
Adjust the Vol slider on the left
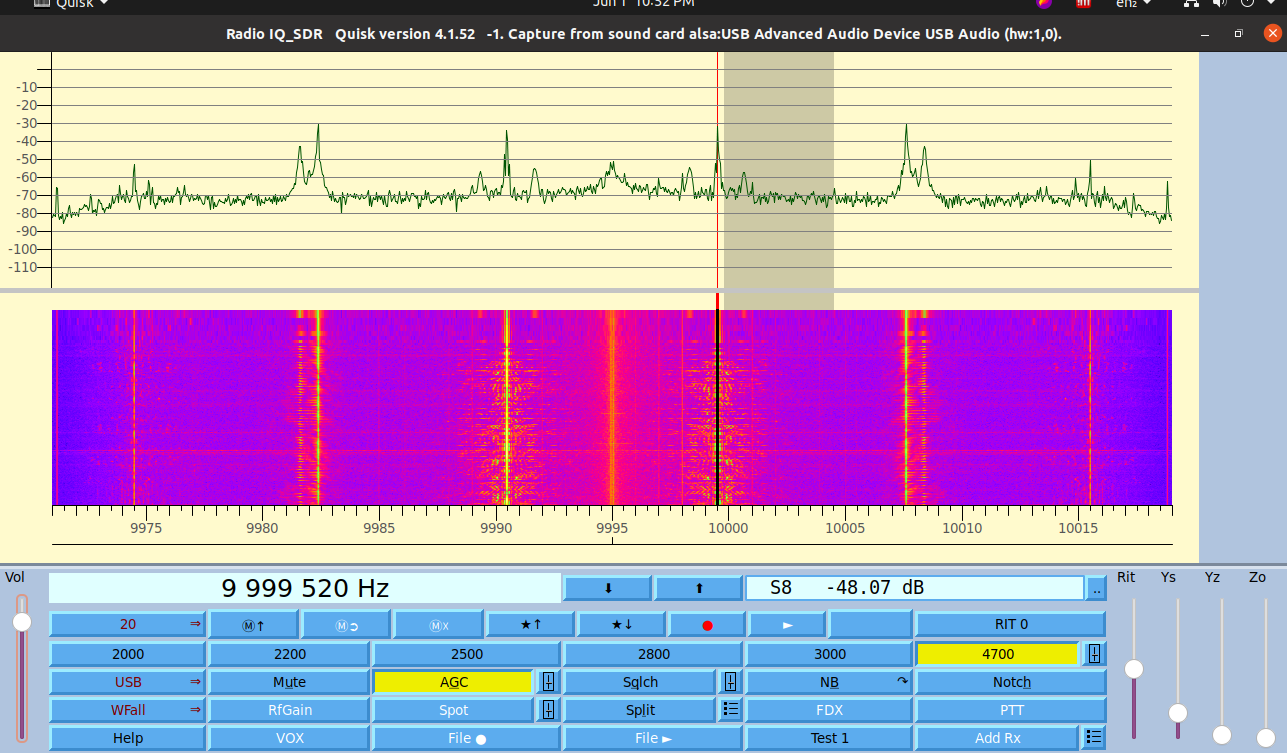click(20, 620)
